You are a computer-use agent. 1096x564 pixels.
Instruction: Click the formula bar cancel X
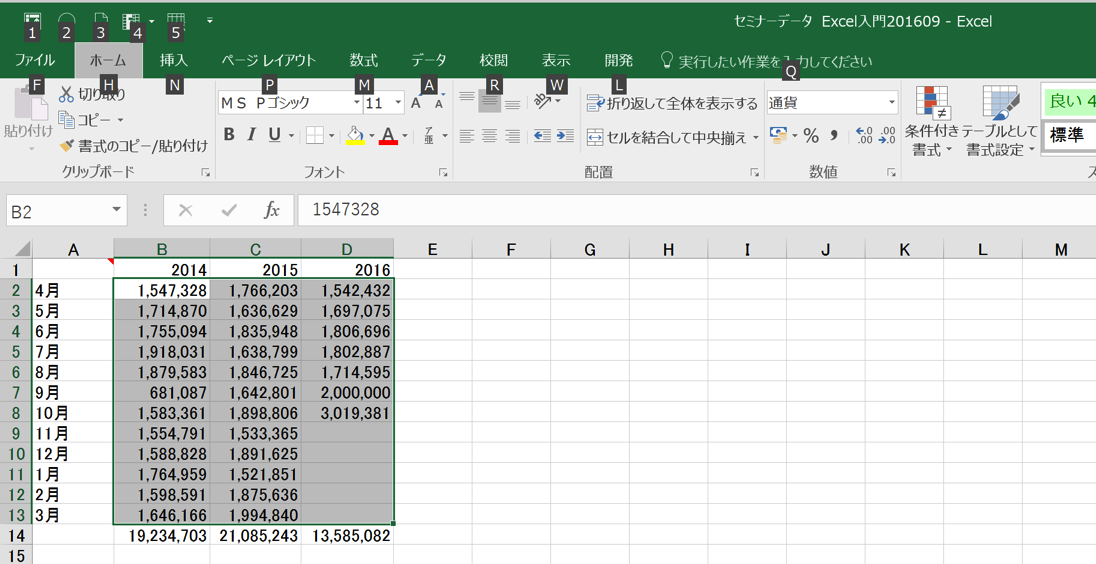pyautogui.click(x=185, y=210)
